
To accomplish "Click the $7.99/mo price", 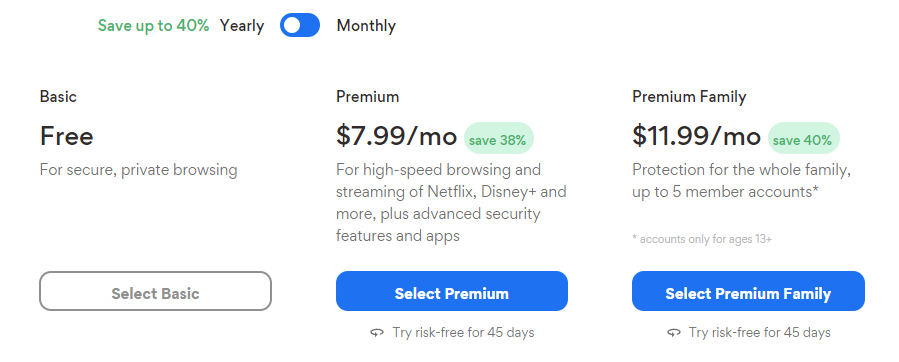I will (x=396, y=137).
